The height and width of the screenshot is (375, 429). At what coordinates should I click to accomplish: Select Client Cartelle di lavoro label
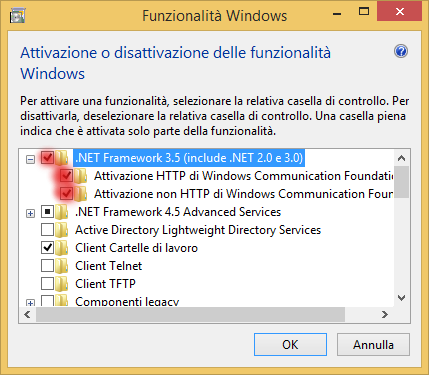(136, 248)
